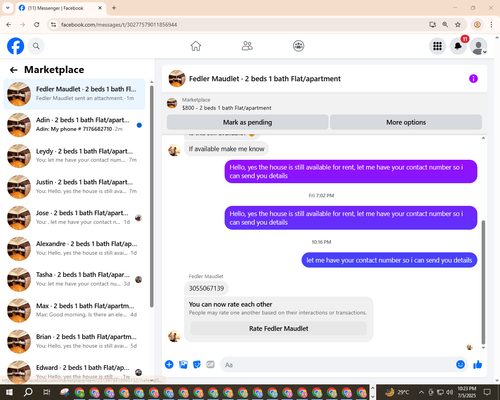The image size is (500, 400).
Task: Open volume speaker tray icon
Action: click(x=450, y=392)
